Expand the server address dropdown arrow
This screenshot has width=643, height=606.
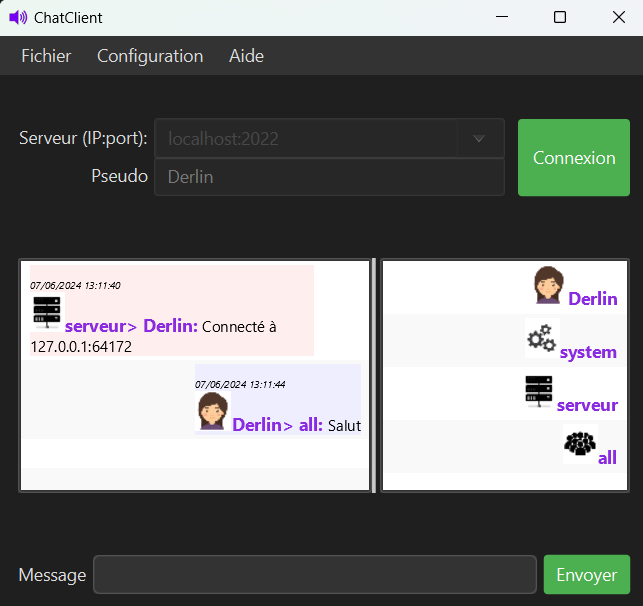pyautogui.click(x=479, y=139)
